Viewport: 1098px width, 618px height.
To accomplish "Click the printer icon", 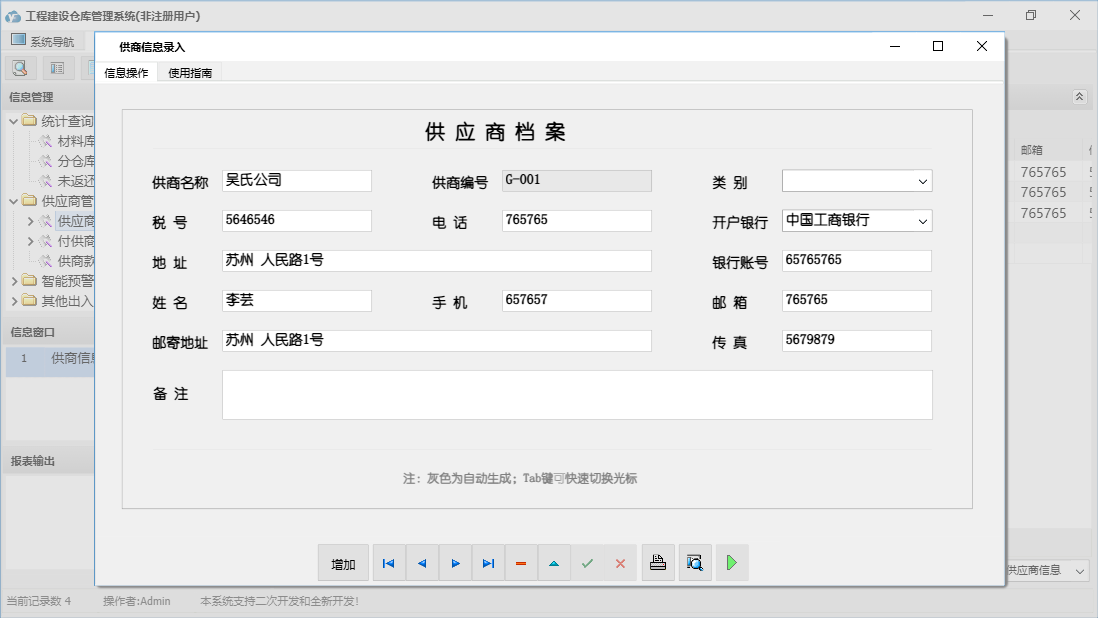I will click(x=657, y=563).
